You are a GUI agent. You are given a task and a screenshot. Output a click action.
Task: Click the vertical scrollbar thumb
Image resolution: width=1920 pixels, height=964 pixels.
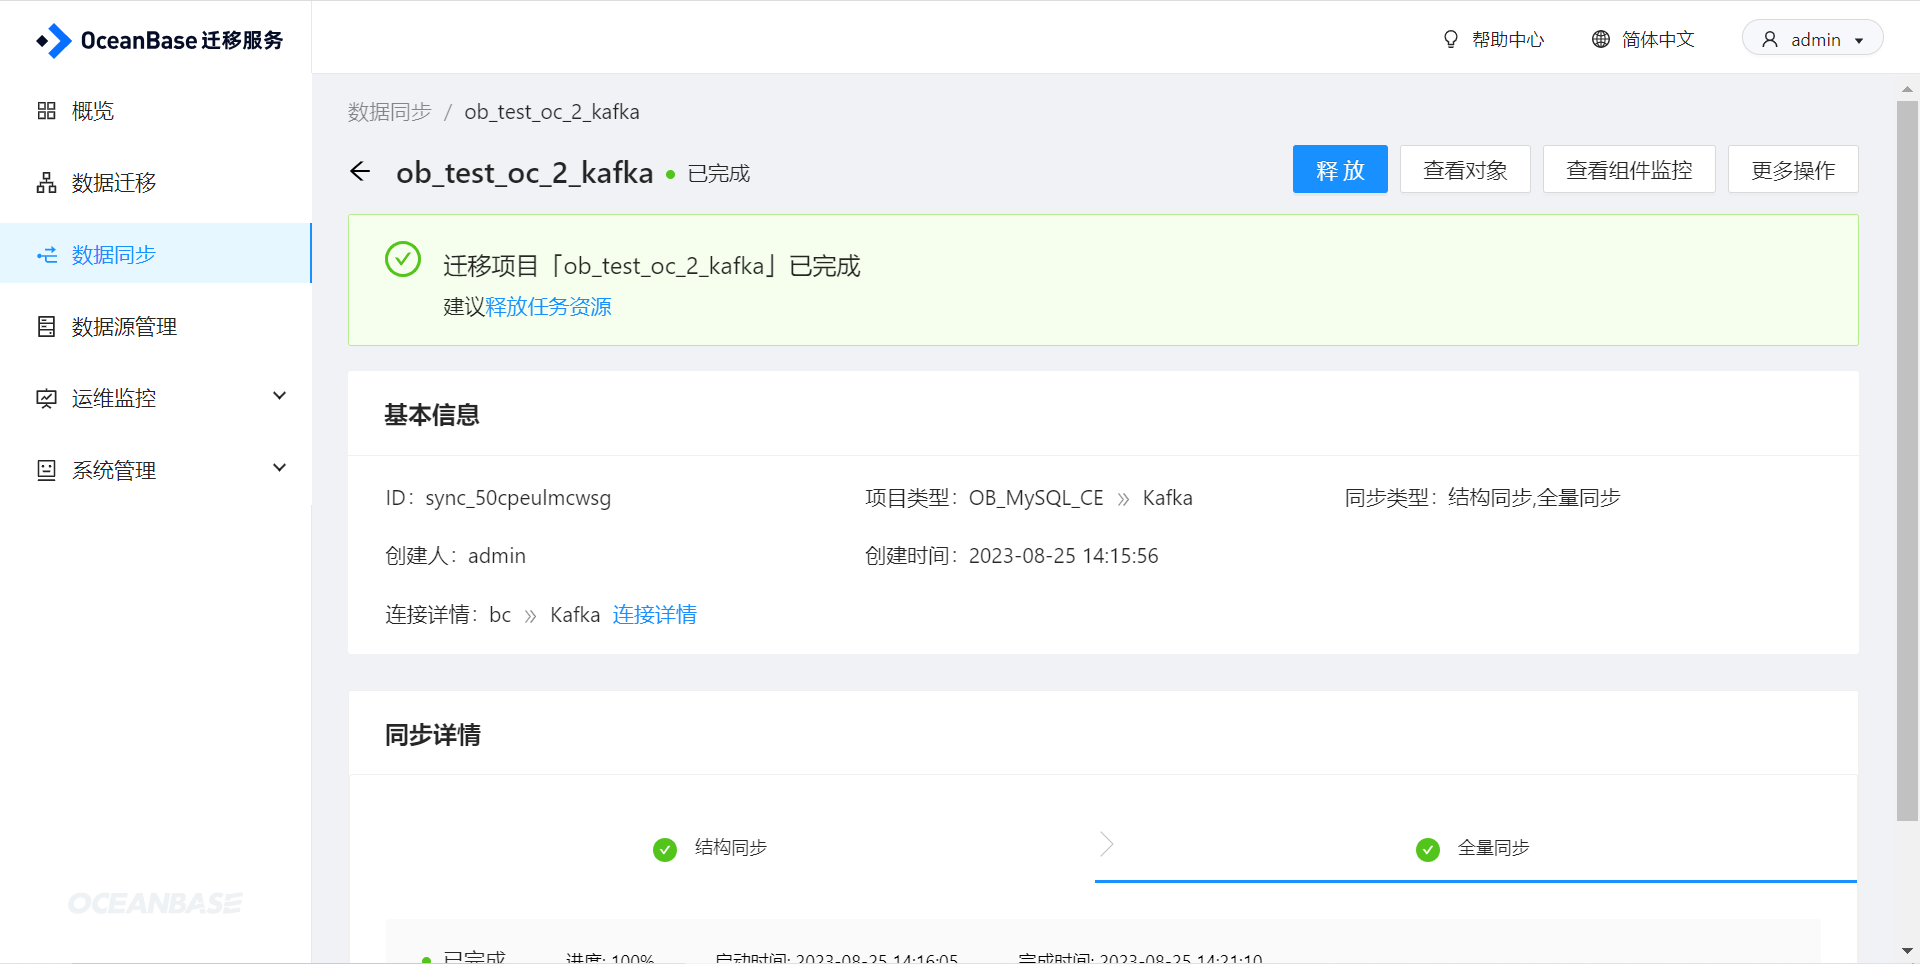1907,460
